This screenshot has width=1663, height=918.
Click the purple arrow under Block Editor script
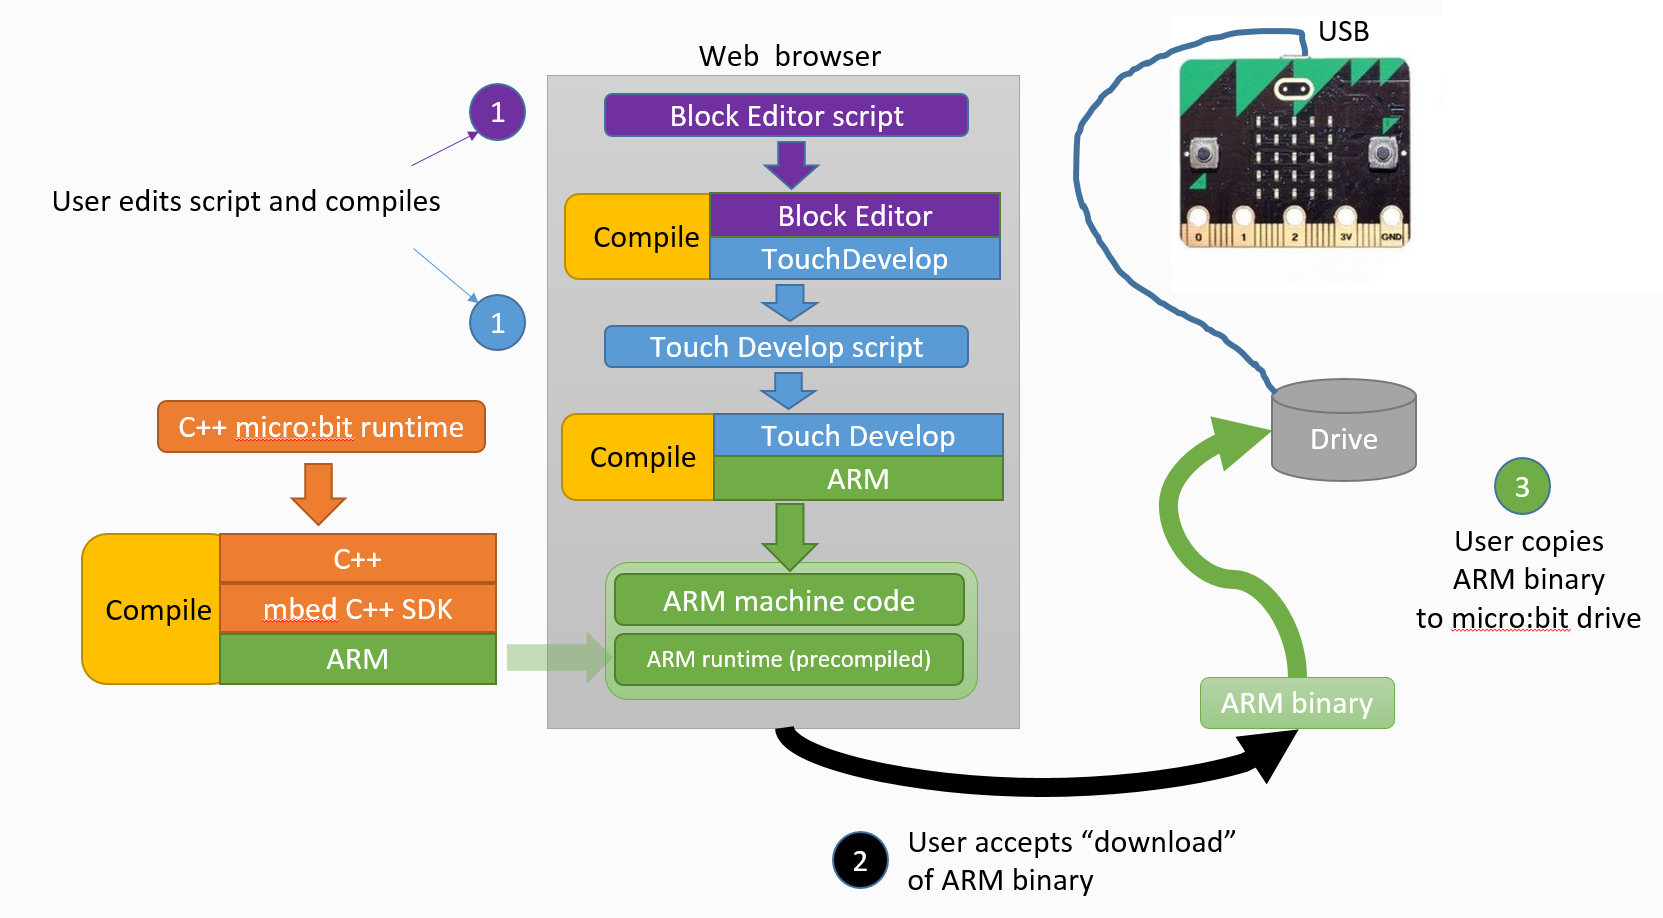[790, 164]
